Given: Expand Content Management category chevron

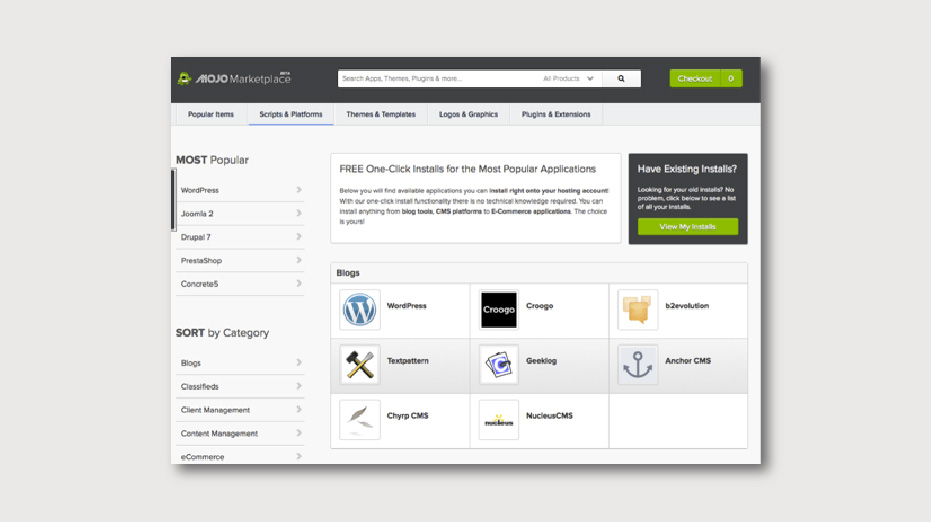Looking at the screenshot, I should pyautogui.click(x=299, y=433).
